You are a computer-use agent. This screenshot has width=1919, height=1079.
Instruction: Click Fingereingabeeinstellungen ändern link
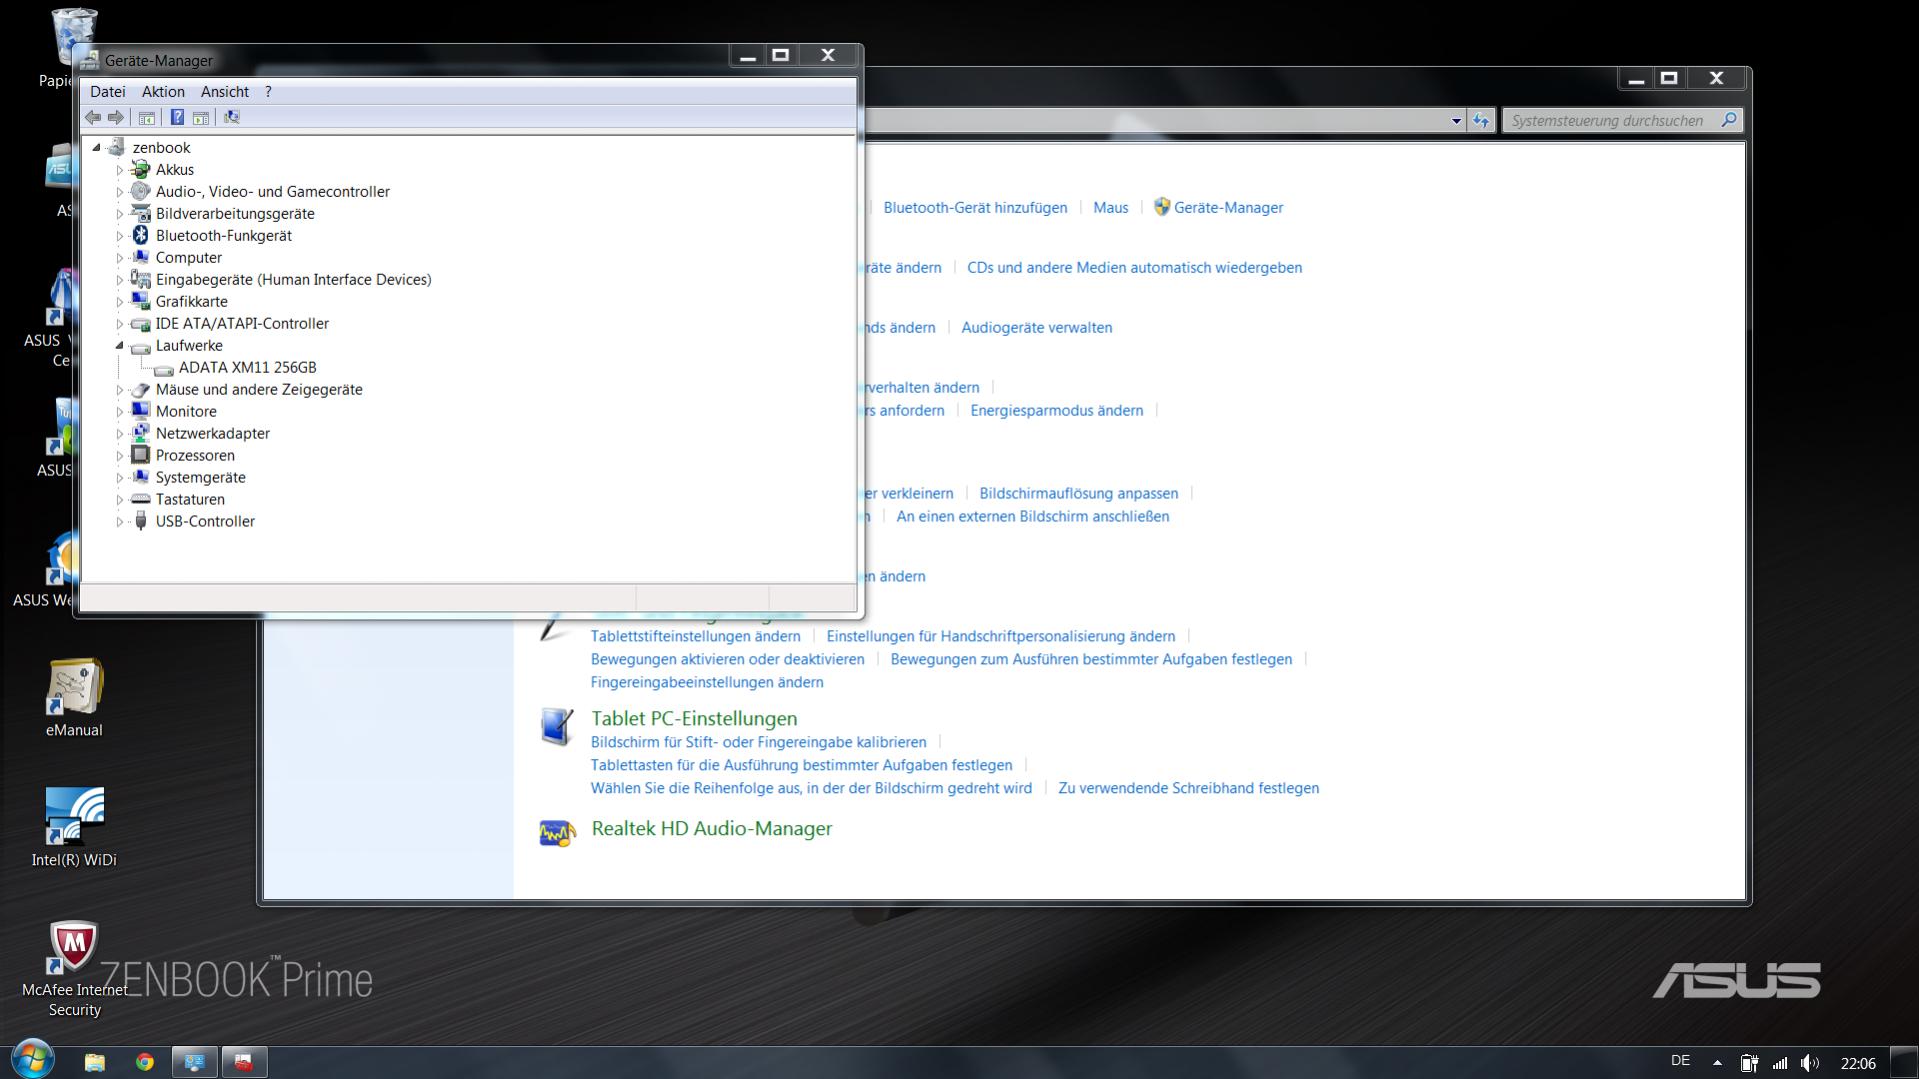pos(707,683)
